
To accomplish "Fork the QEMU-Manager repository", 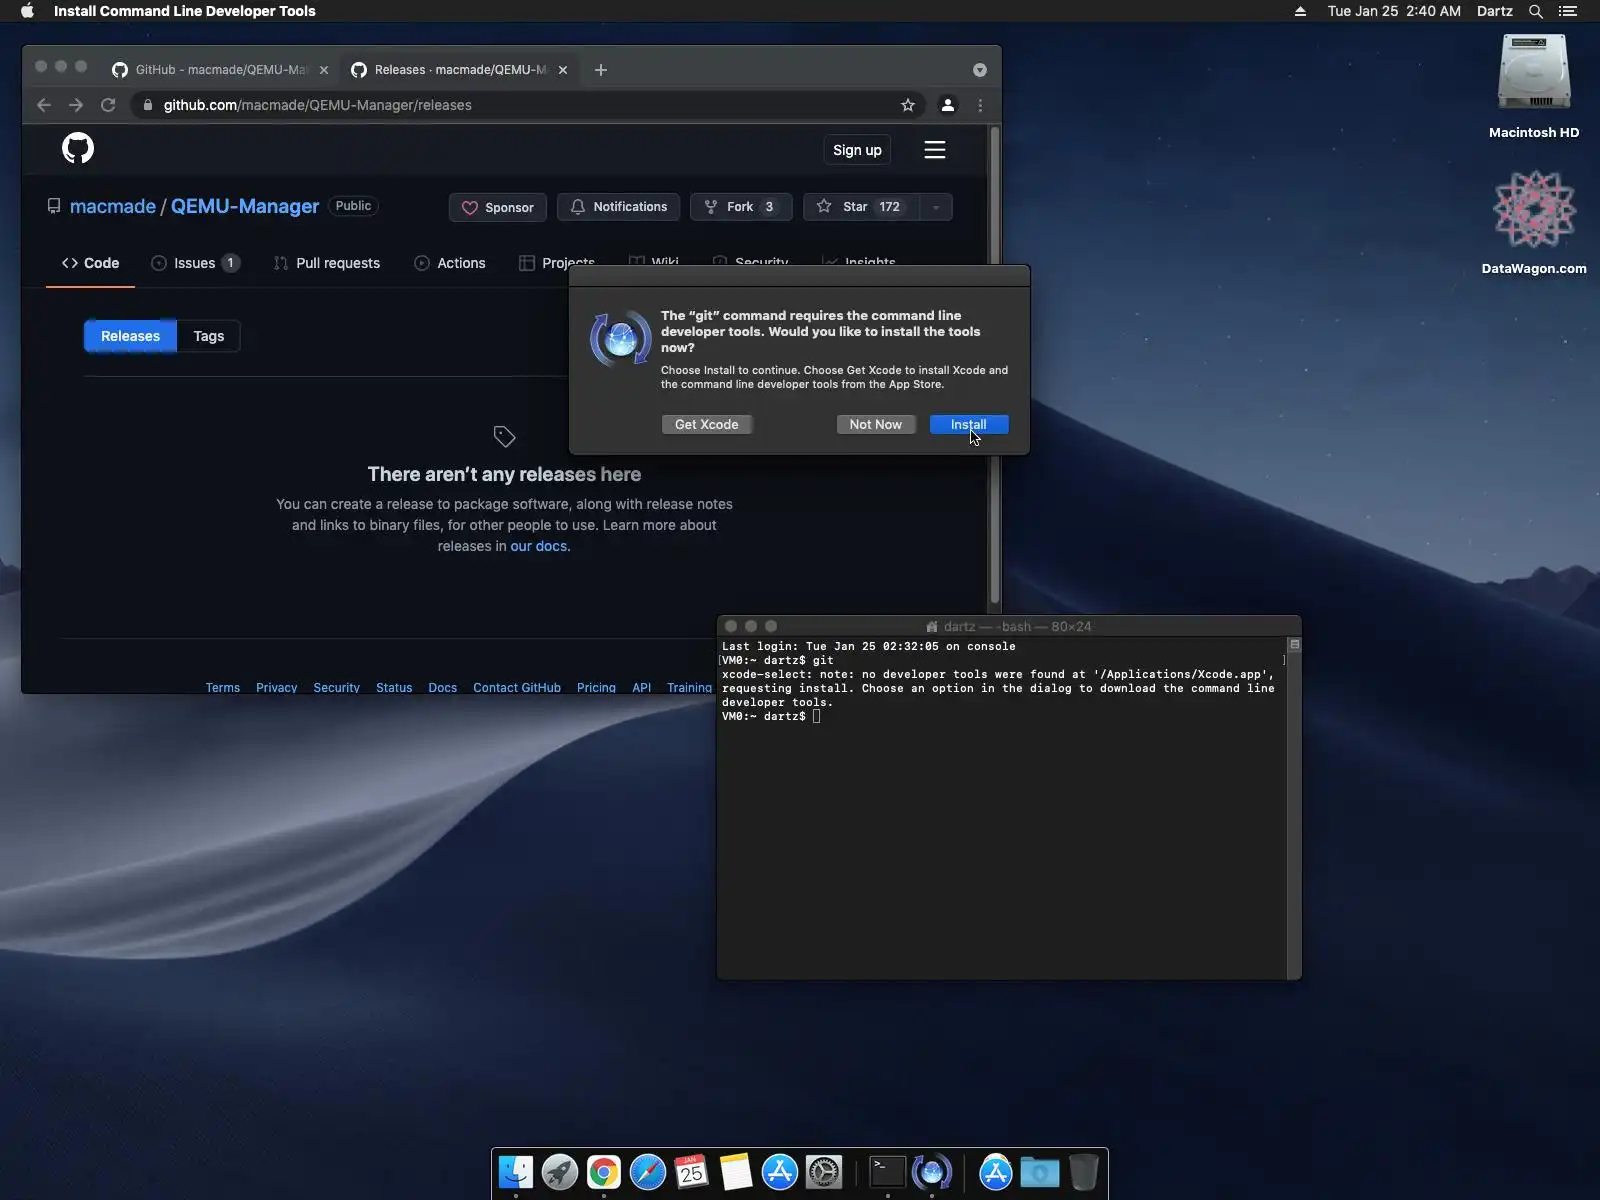I will click(741, 207).
